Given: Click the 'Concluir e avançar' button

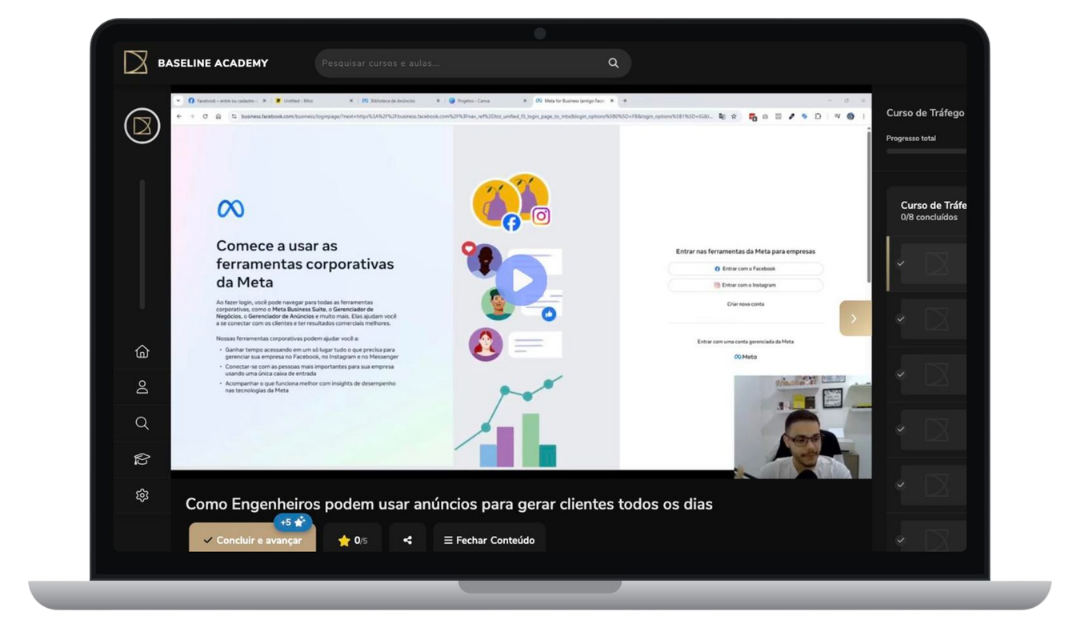Looking at the screenshot, I should click(253, 539).
